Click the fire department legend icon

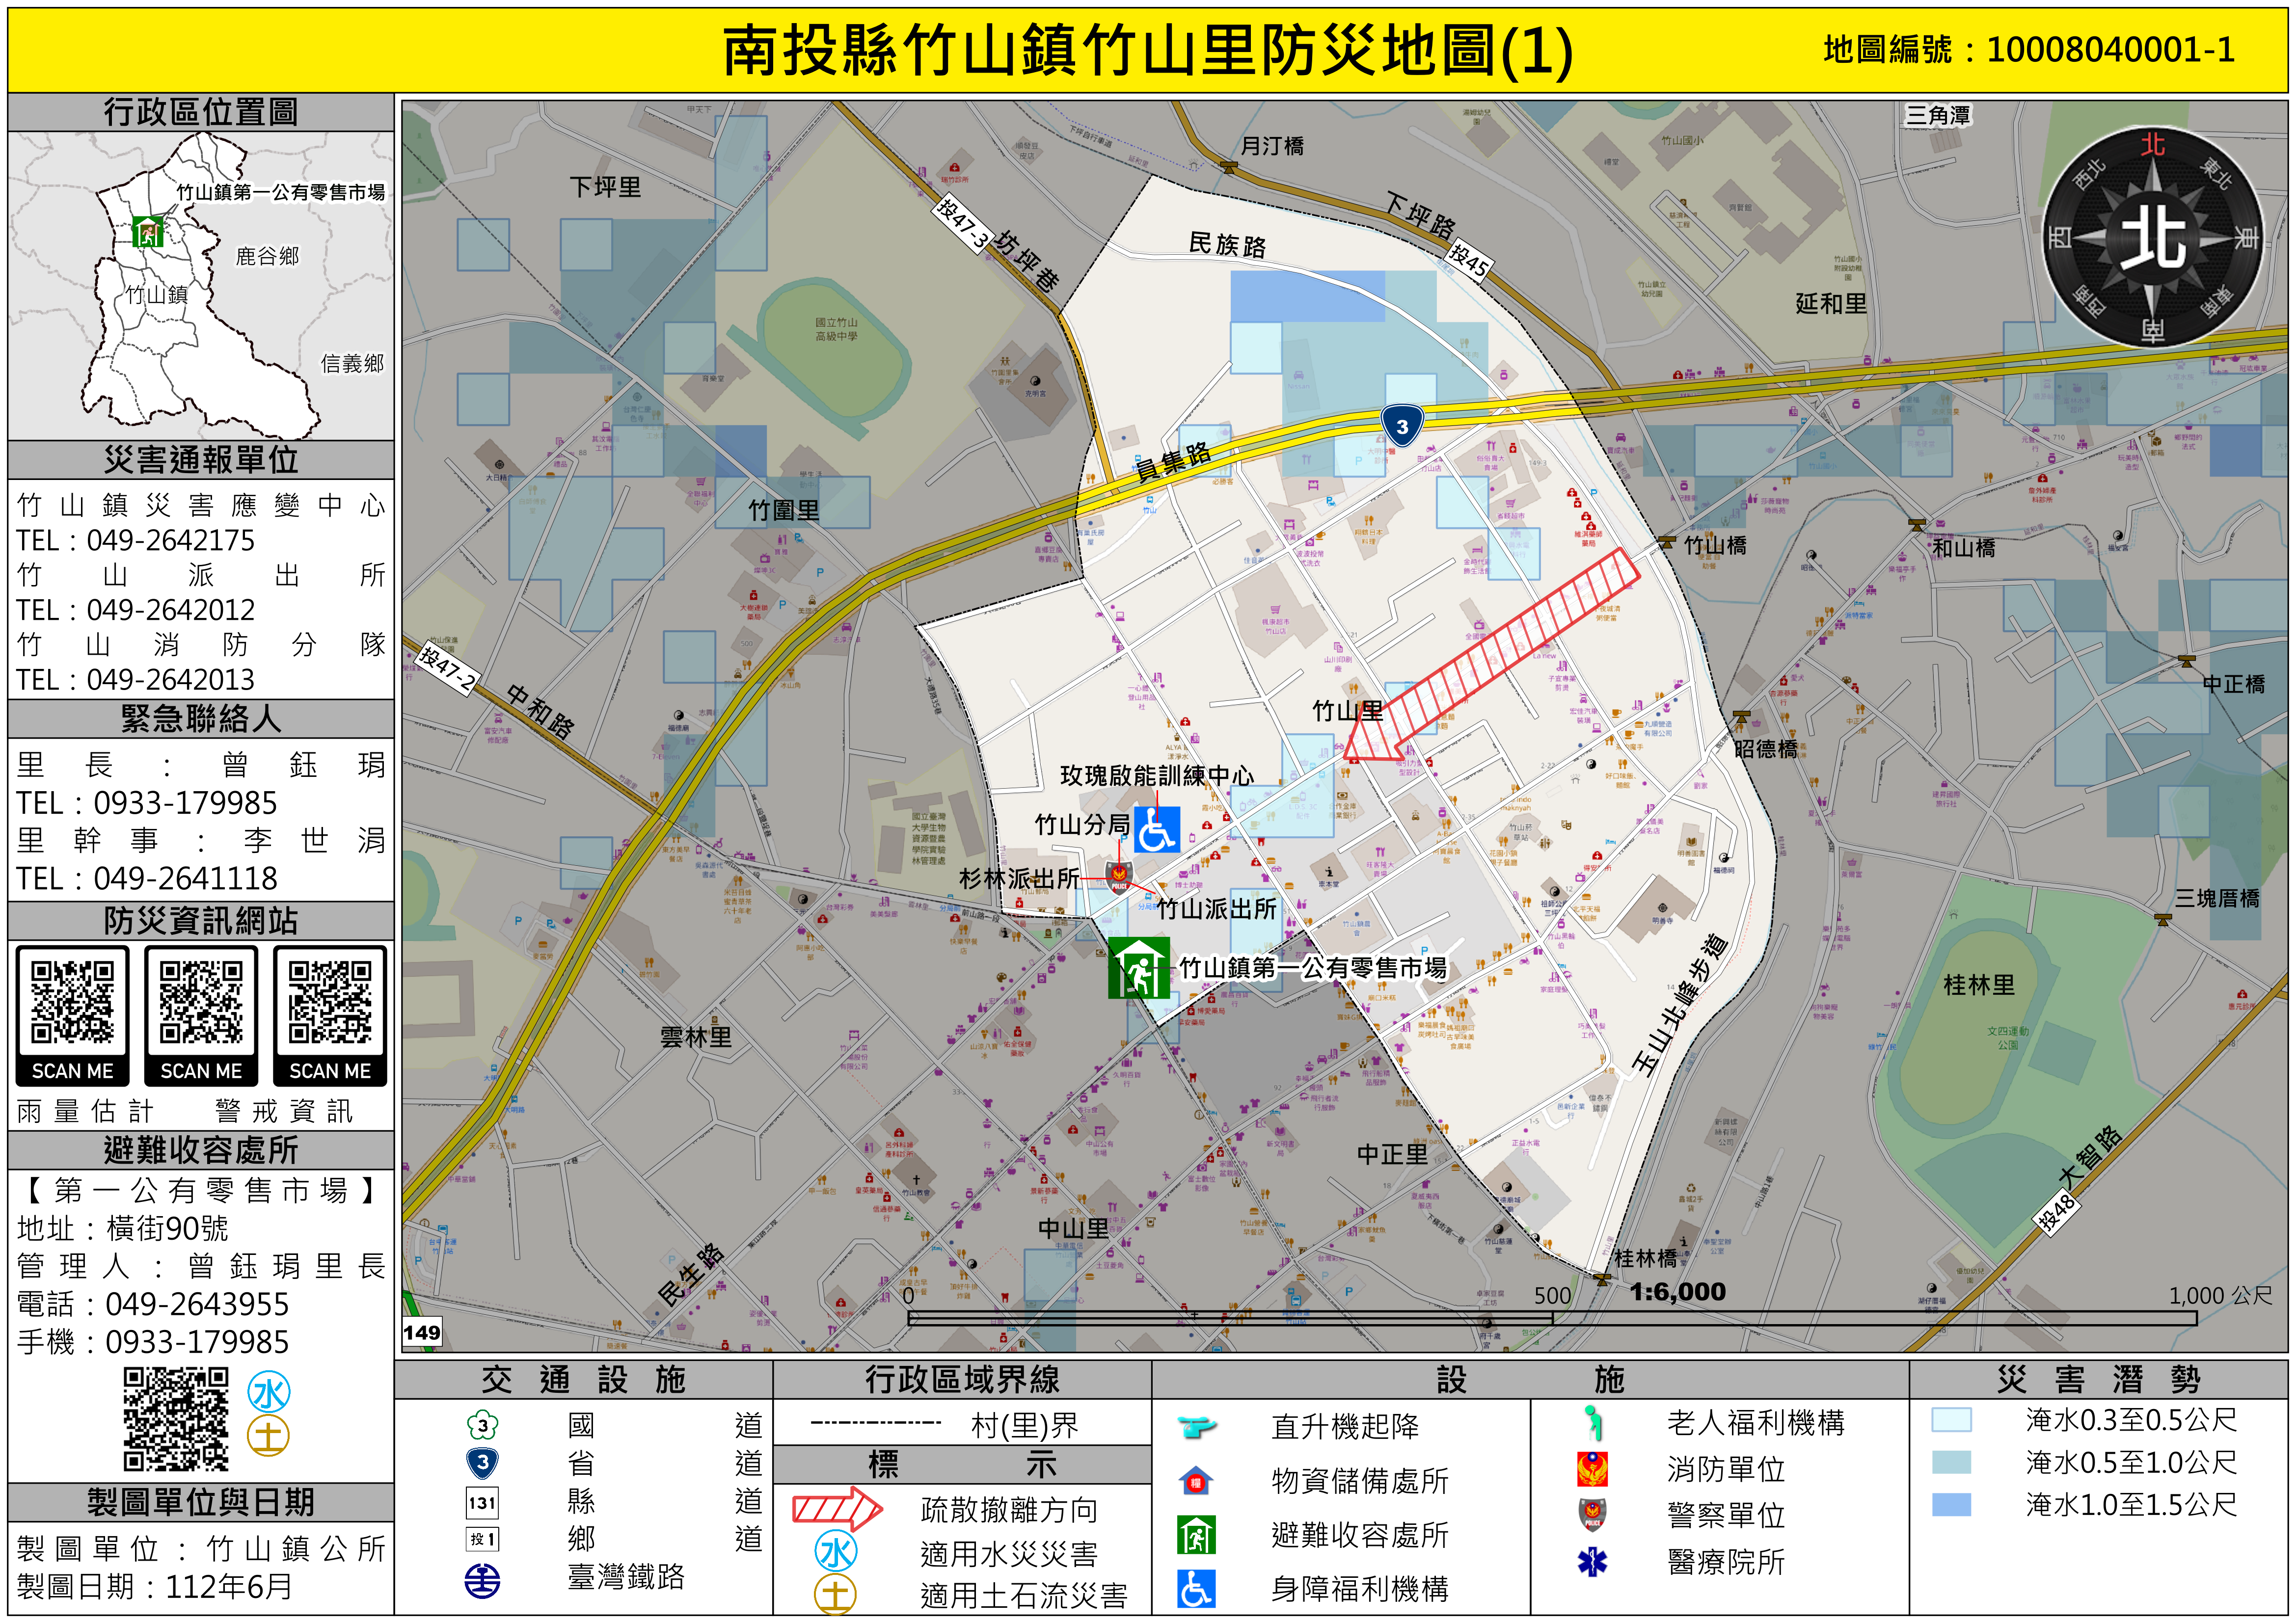pyautogui.click(x=1592, y=1469)
